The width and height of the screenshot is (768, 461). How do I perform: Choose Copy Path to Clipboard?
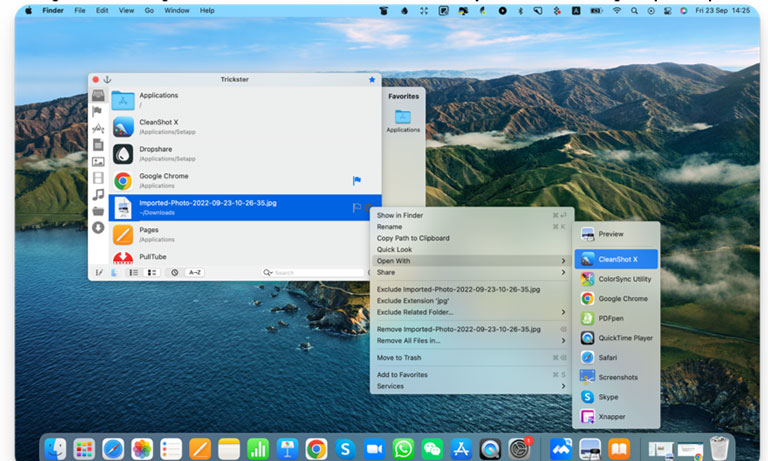(472, 238)
